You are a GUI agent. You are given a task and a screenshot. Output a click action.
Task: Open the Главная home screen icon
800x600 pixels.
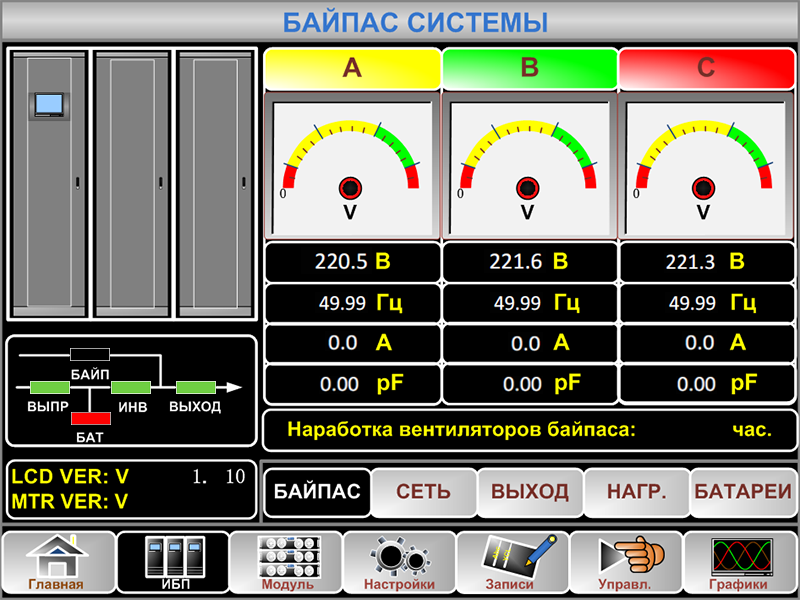(57, 563)
